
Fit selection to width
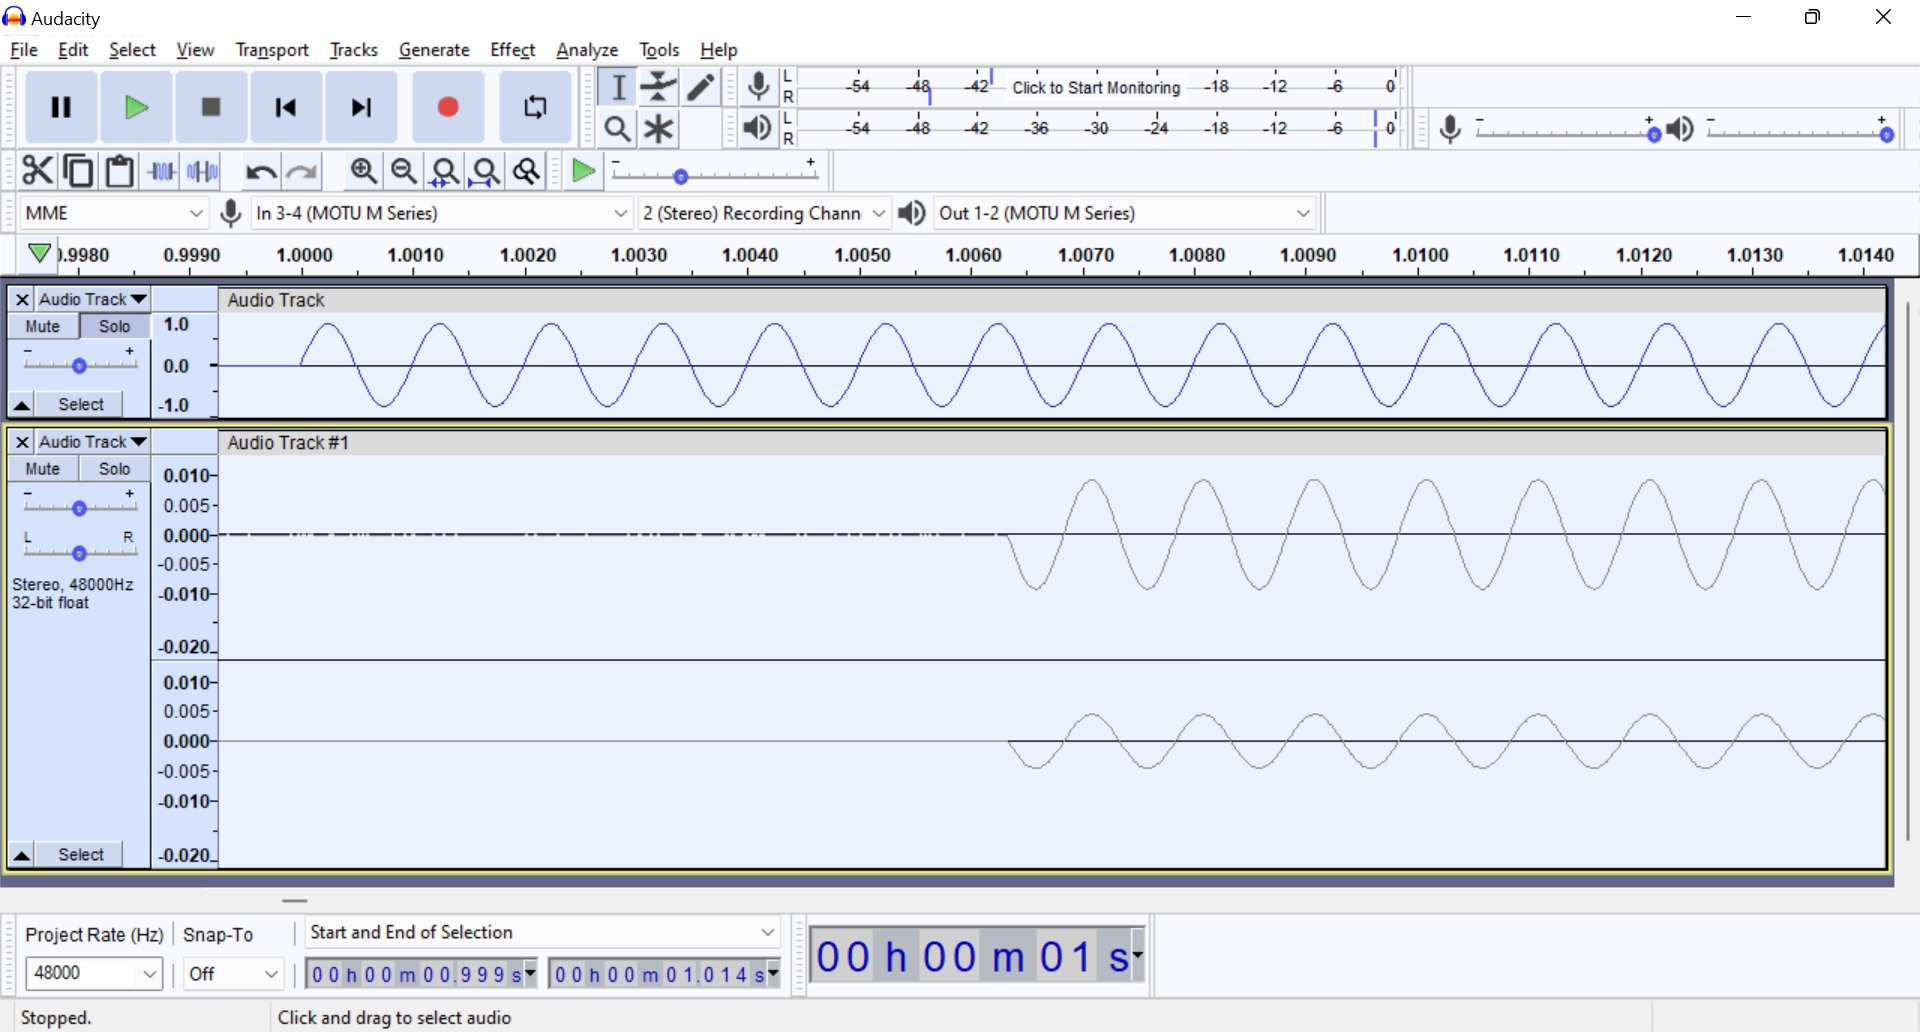445,171
